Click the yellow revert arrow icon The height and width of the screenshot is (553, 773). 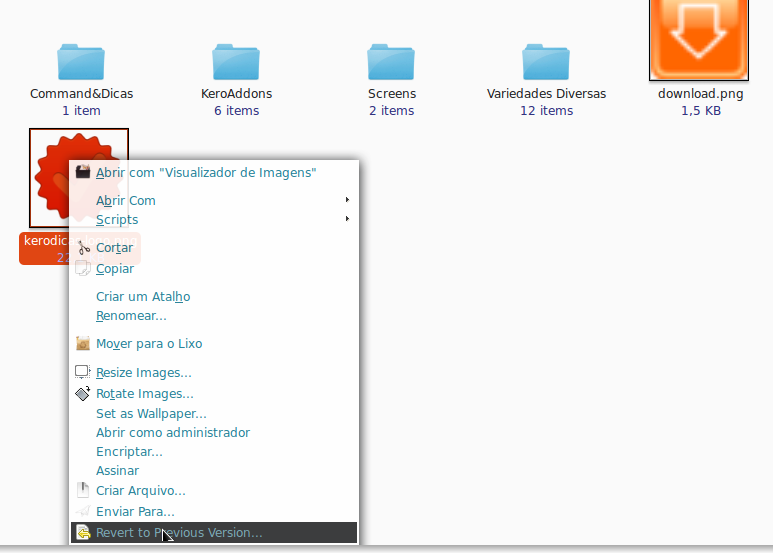click(x=83, y=532)
